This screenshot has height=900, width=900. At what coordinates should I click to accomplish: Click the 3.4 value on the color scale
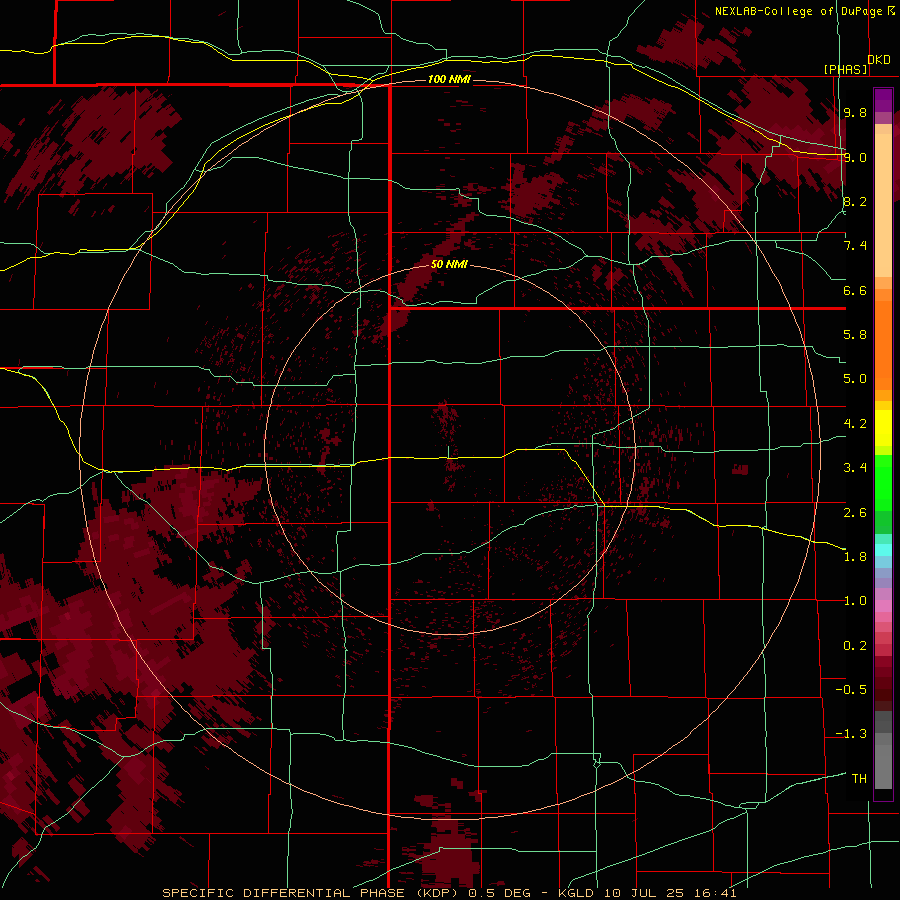click(855, 468)
